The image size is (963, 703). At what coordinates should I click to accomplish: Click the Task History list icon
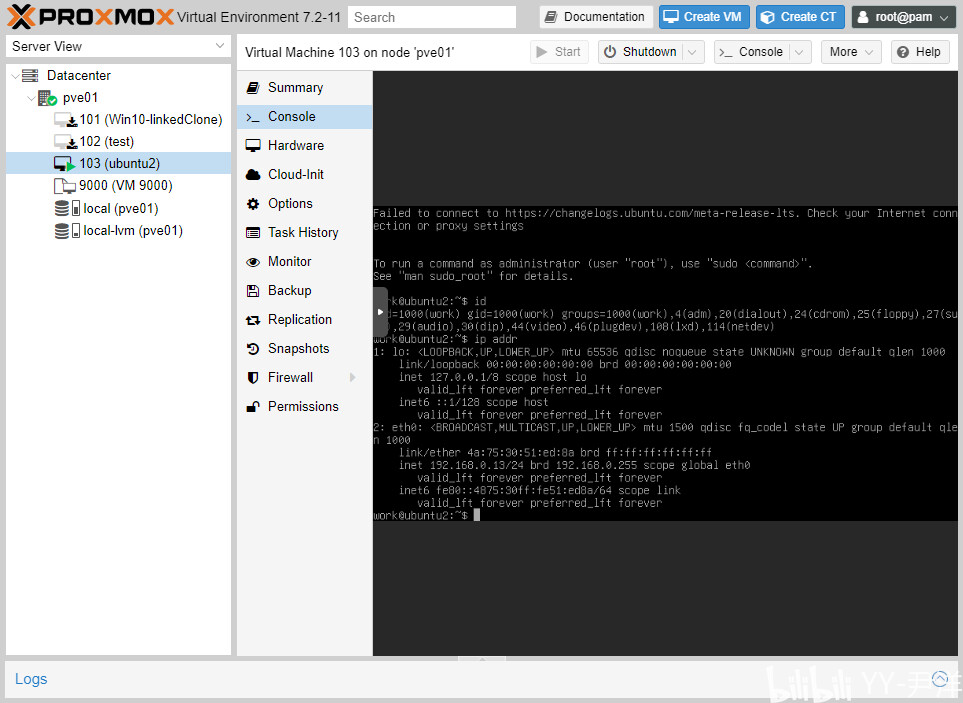(252, 233)
